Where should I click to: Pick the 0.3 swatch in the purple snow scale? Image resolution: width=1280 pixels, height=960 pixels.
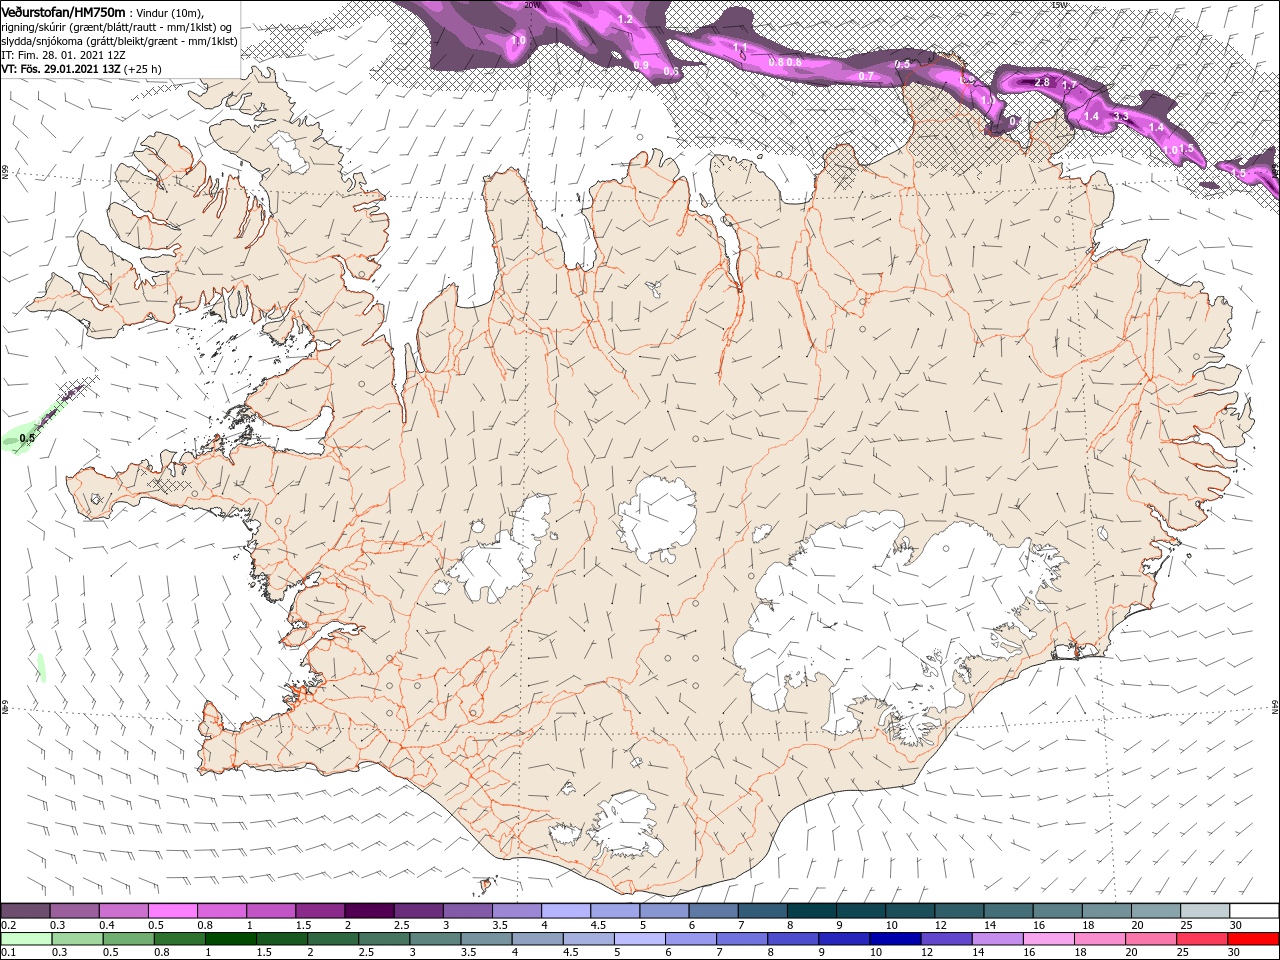pos(75,910)
